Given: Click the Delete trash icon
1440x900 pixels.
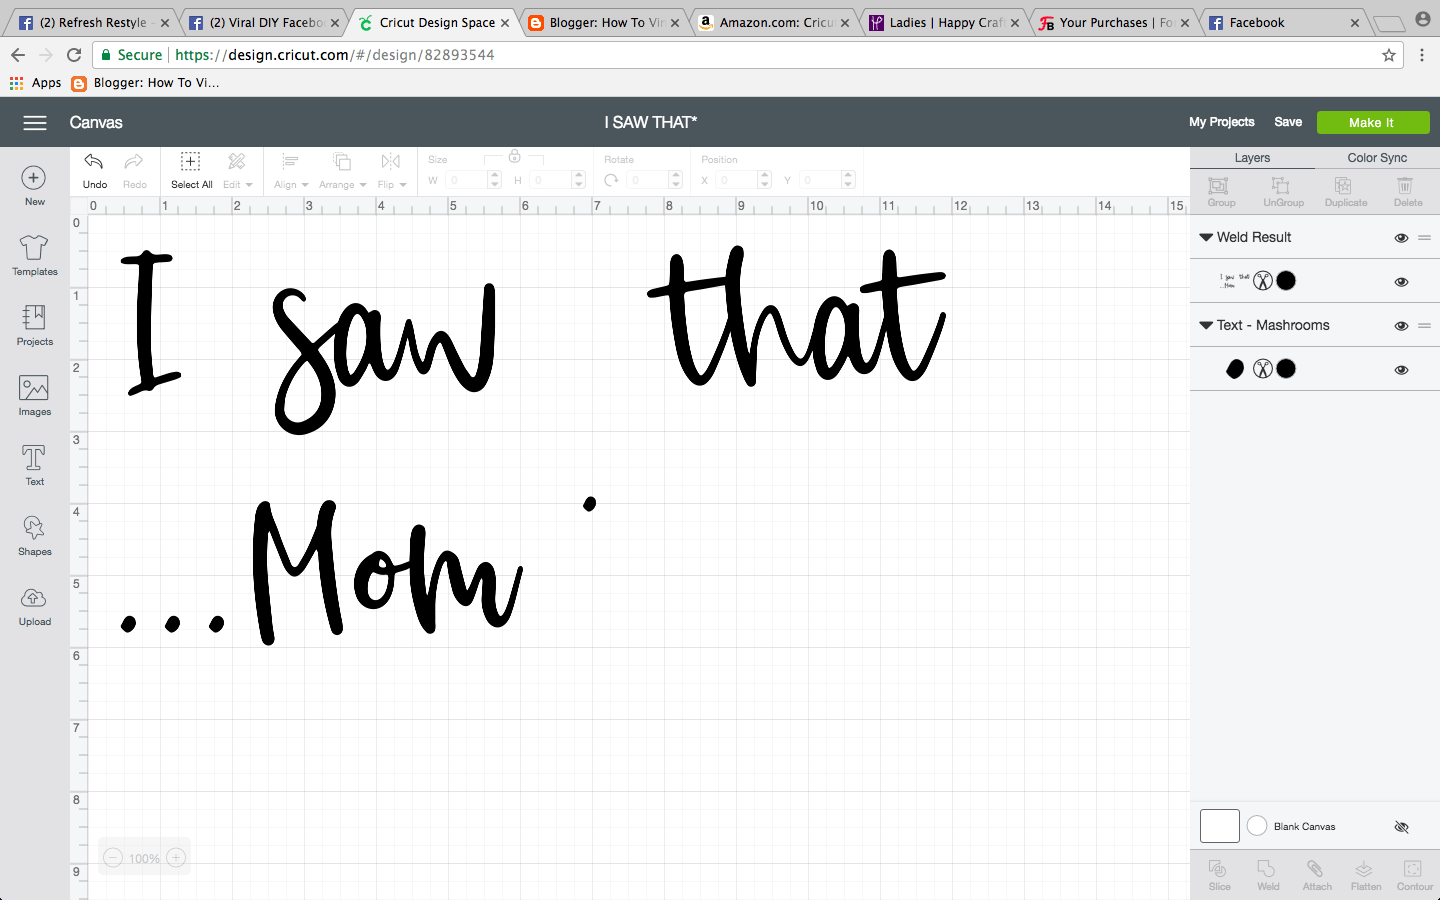Looking at the screenshot, I should [1407, 191].
